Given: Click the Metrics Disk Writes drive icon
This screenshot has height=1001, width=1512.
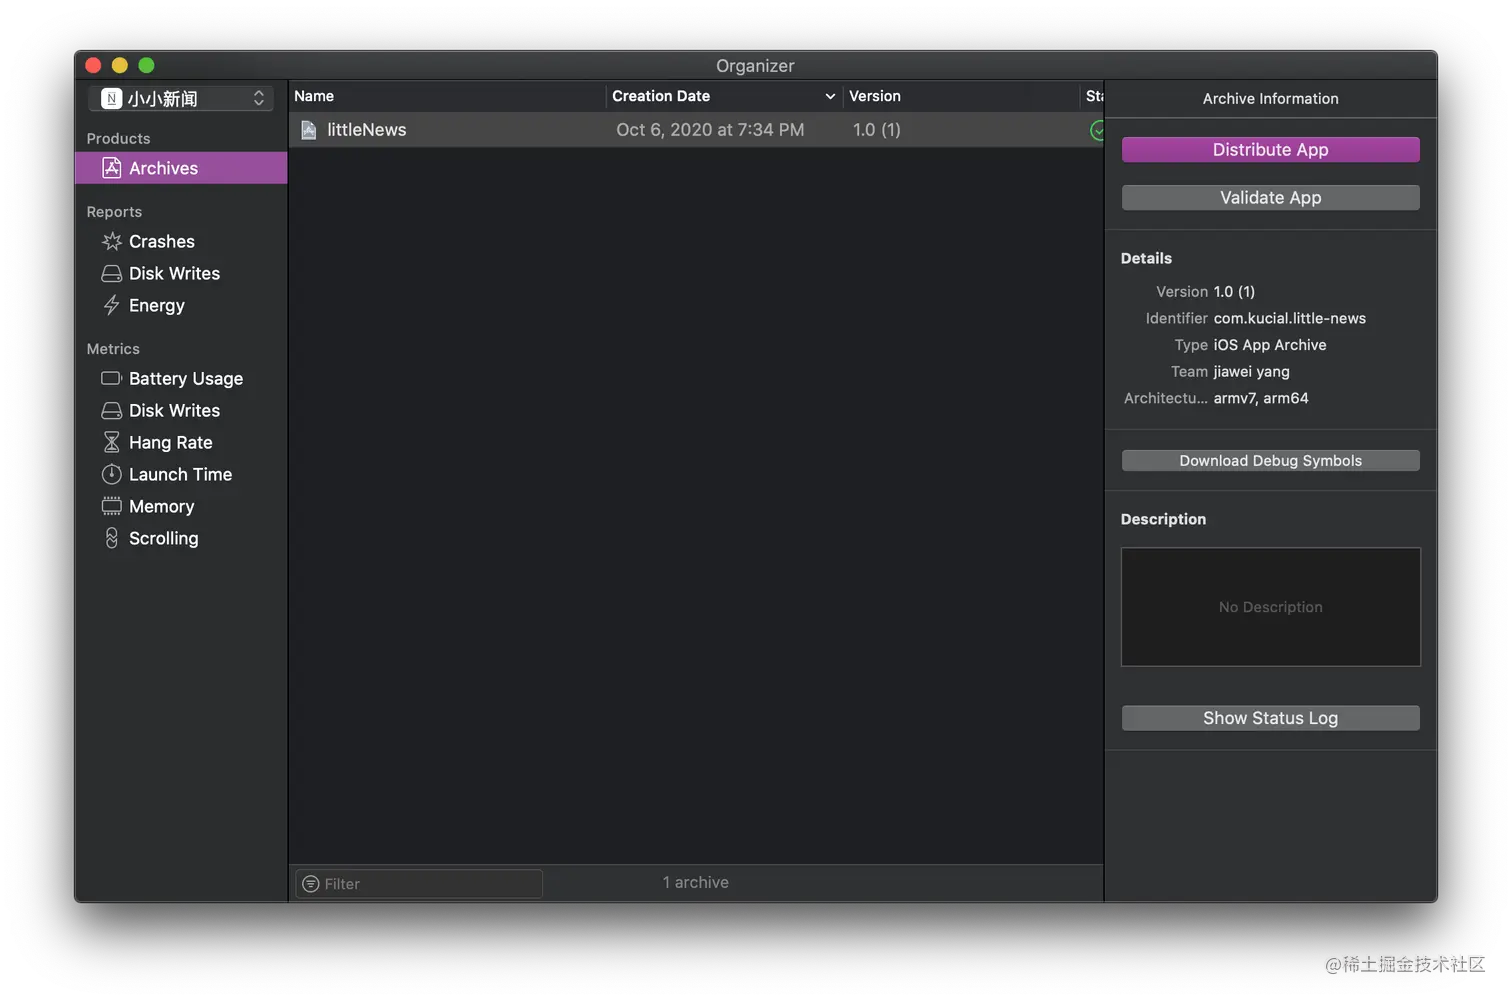Looking at the screenshot, I should click(x=112, y=410).
